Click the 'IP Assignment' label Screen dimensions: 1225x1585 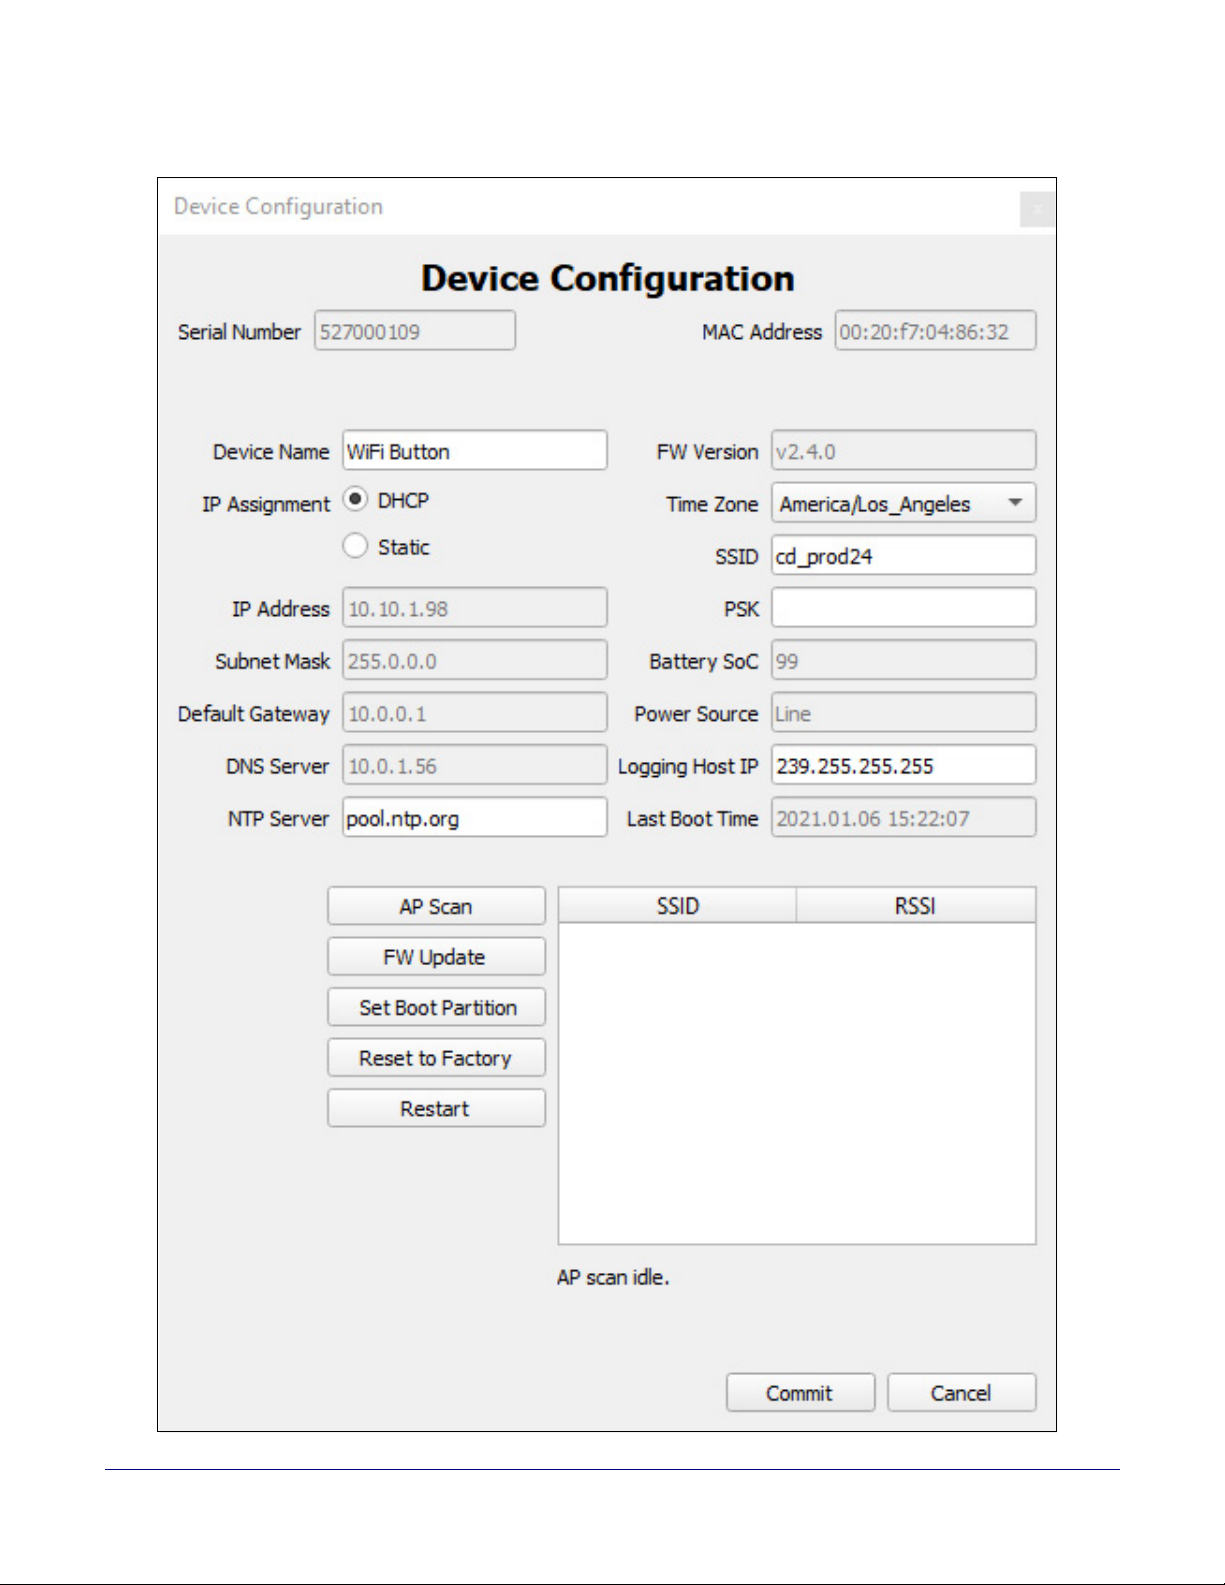tap(266, 504)
